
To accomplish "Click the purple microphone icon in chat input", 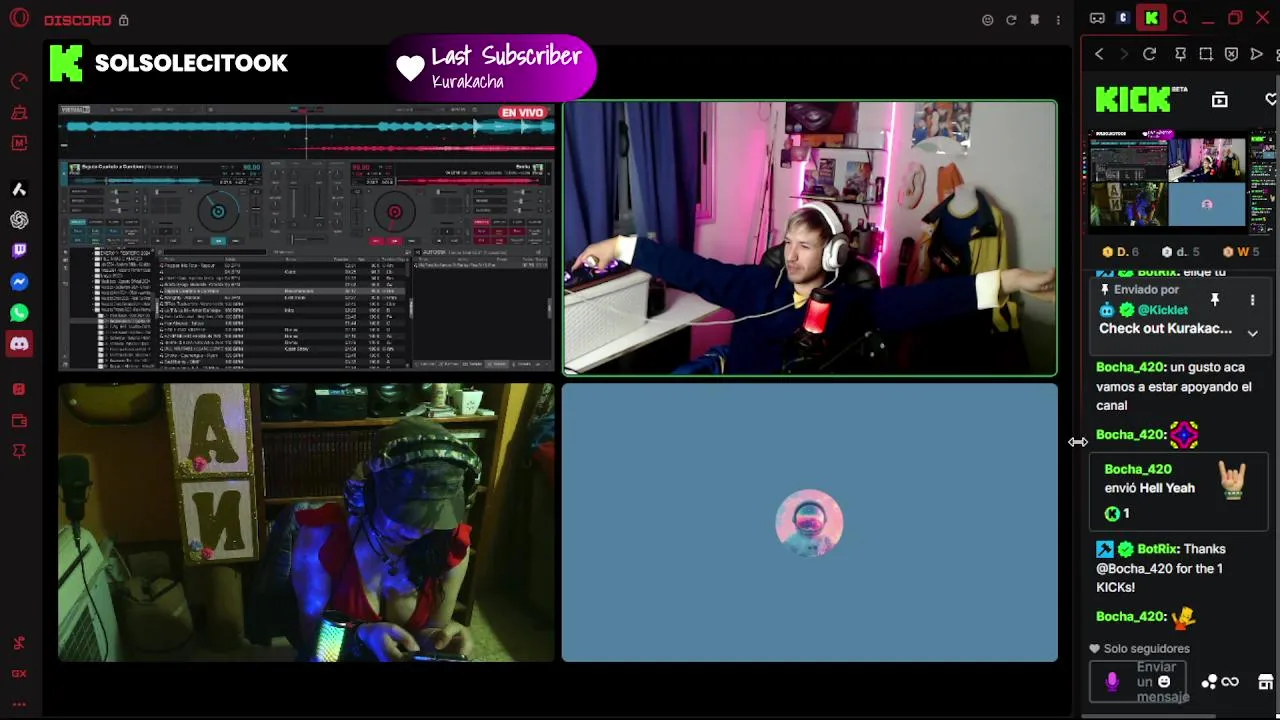I will point(1112,682).
